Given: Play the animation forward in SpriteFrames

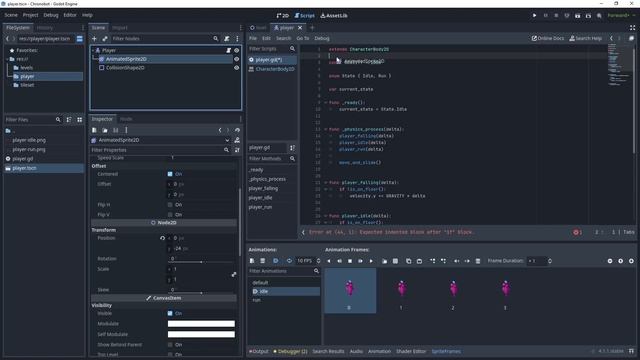Looking at the screenshot, I should click(x=371, y=261).
